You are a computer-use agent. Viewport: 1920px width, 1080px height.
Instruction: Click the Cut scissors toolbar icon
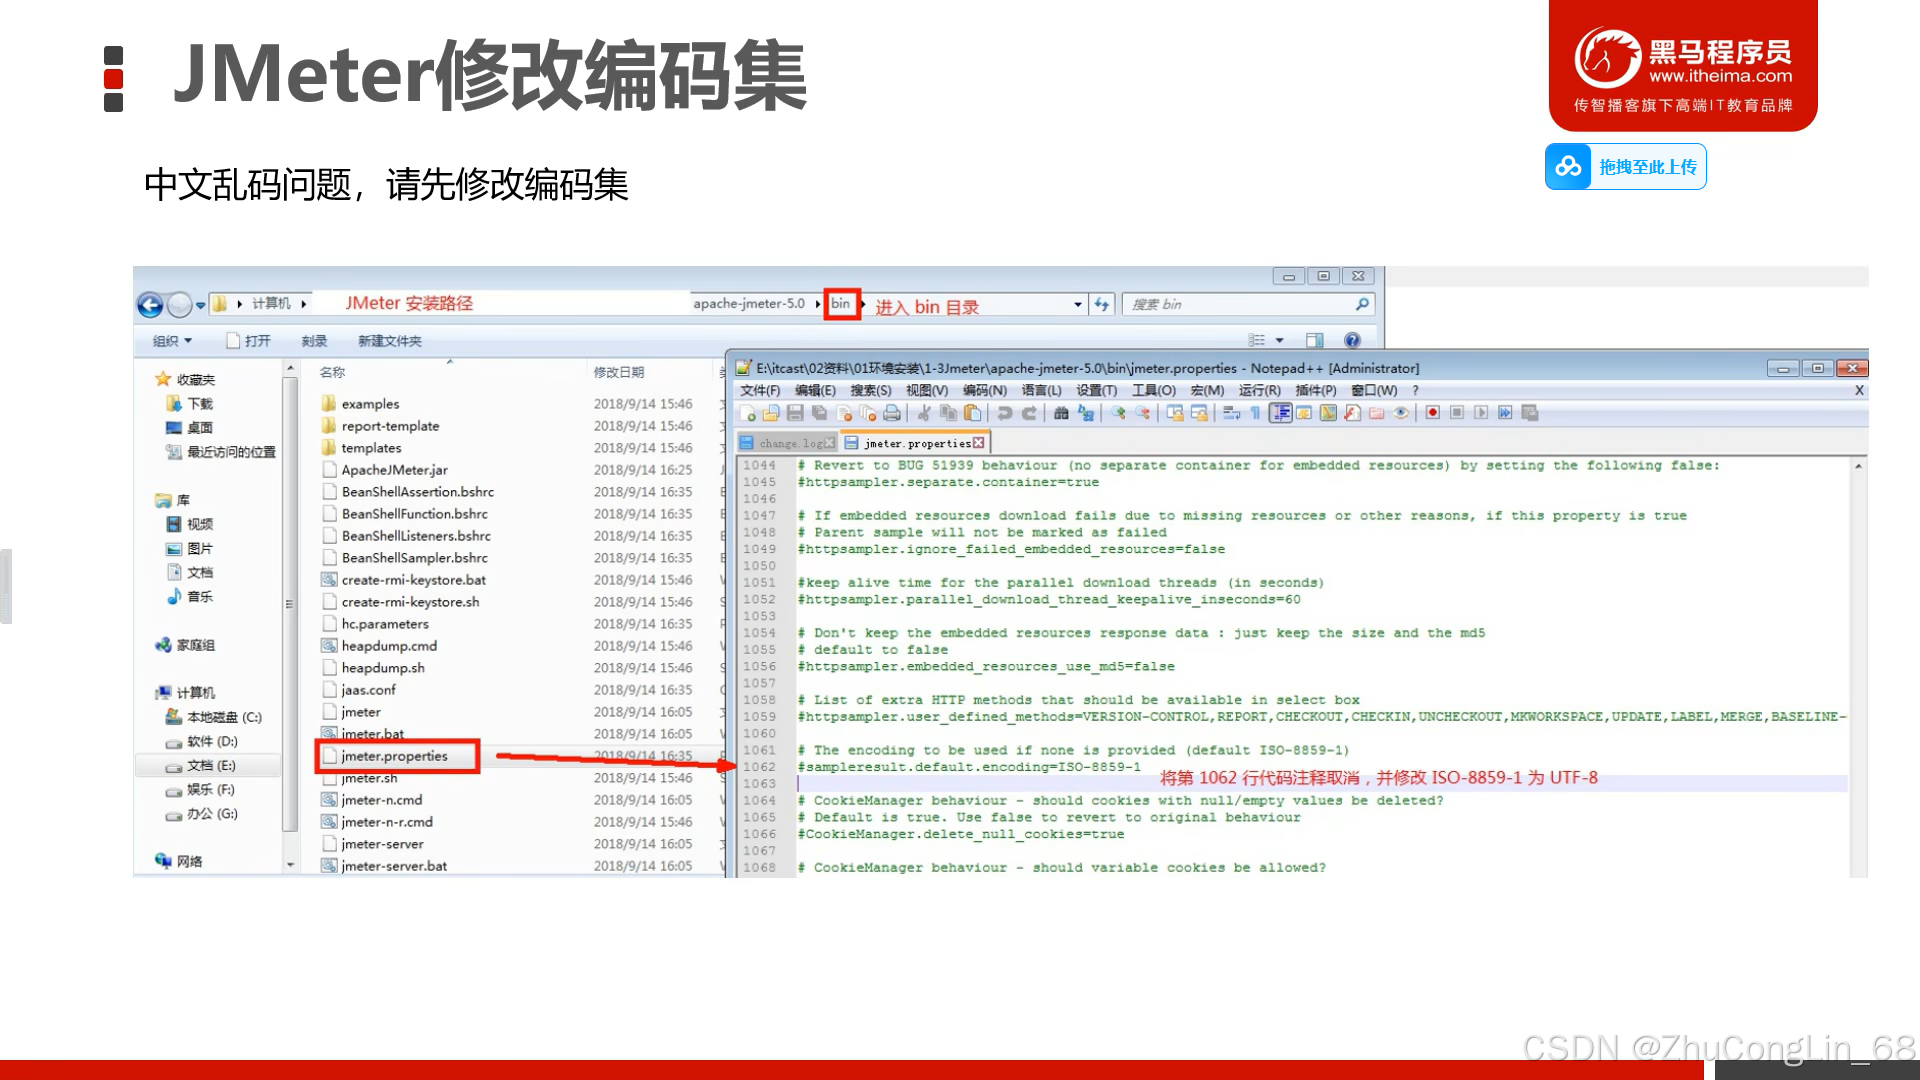tap(924, 413)
